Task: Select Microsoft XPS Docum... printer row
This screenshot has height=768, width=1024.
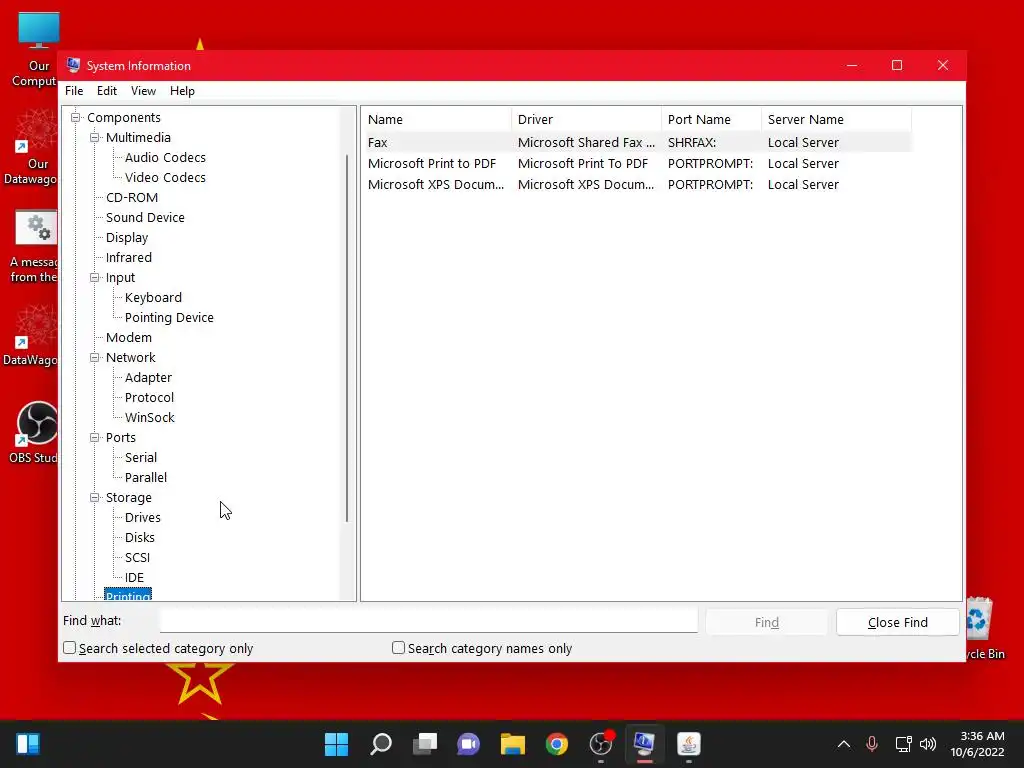Action: coord(637,184)
